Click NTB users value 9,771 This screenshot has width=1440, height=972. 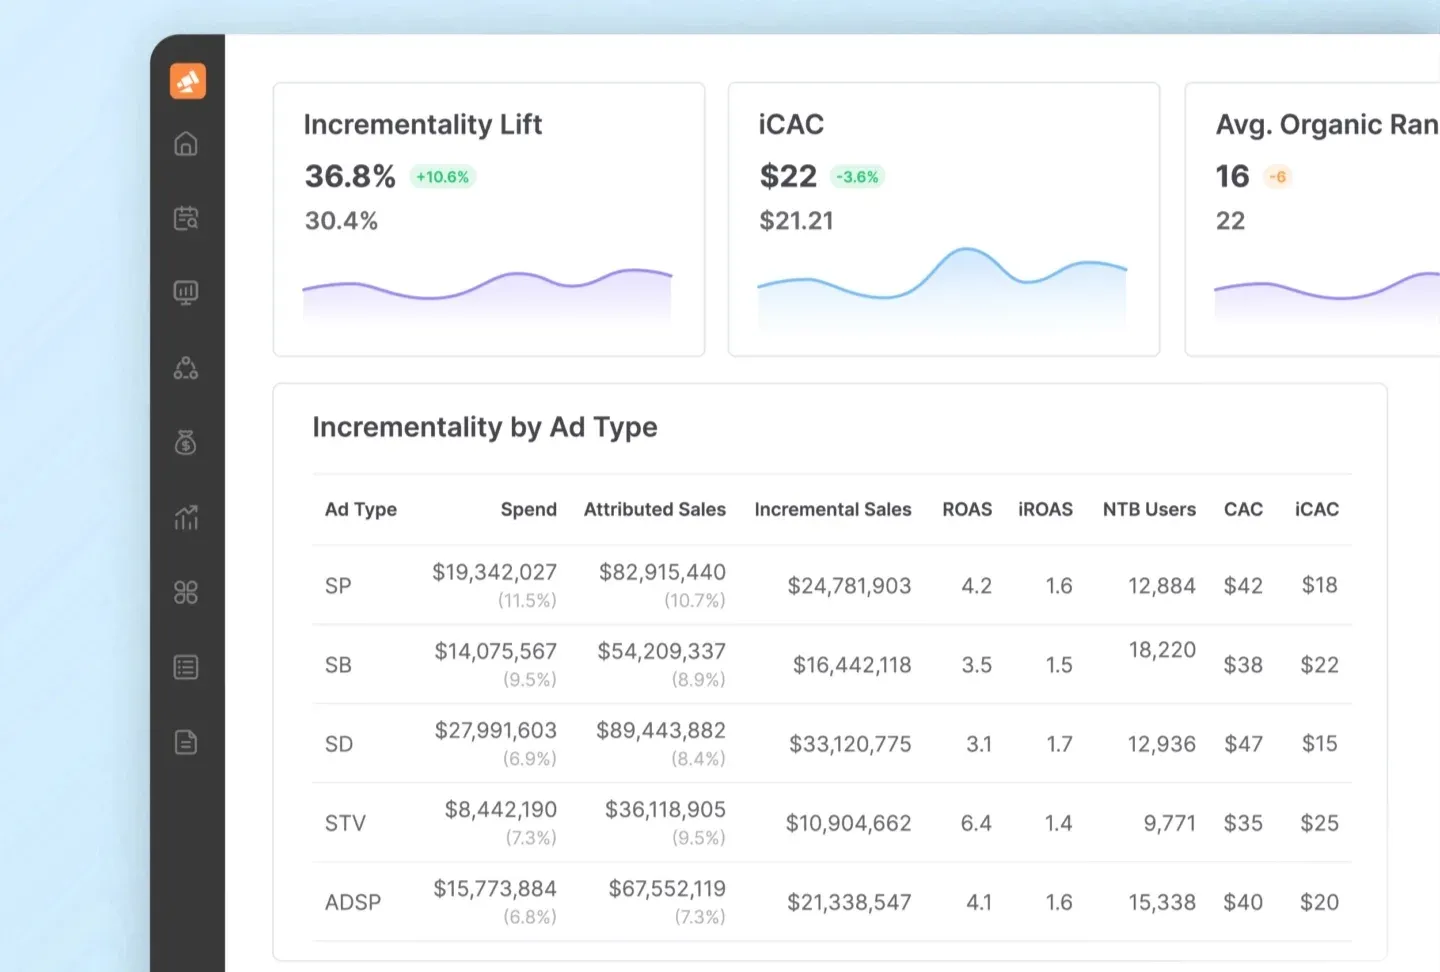1170,823
